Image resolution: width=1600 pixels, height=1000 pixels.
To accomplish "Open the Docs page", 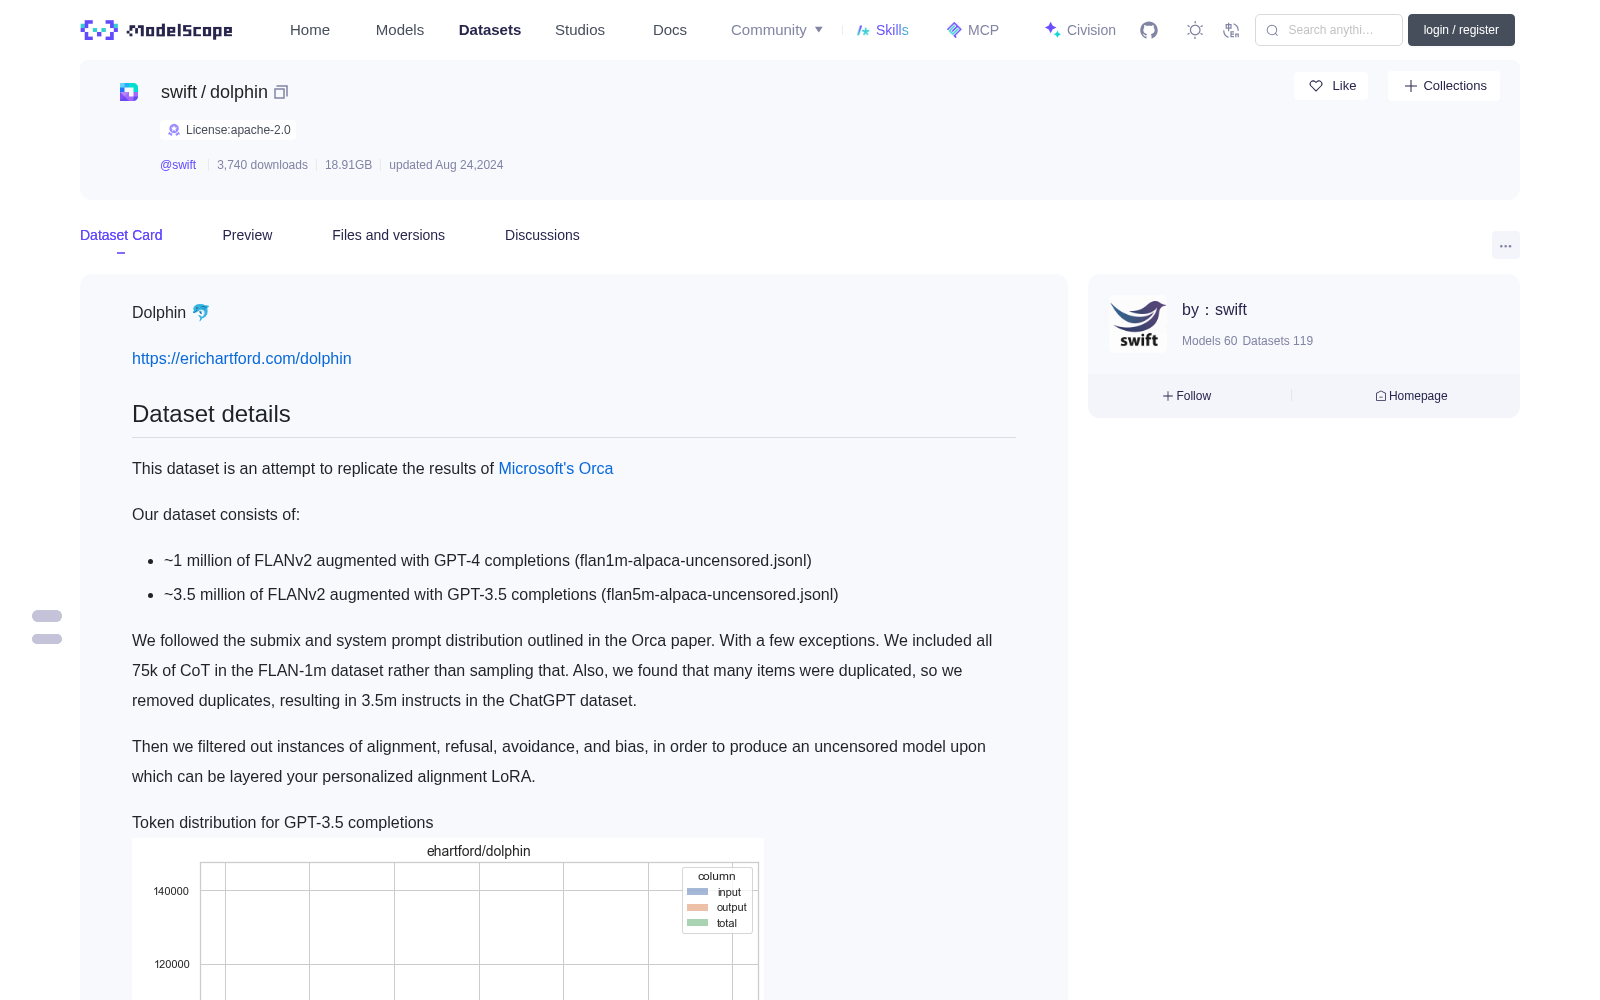I will [x=670, y=30].
